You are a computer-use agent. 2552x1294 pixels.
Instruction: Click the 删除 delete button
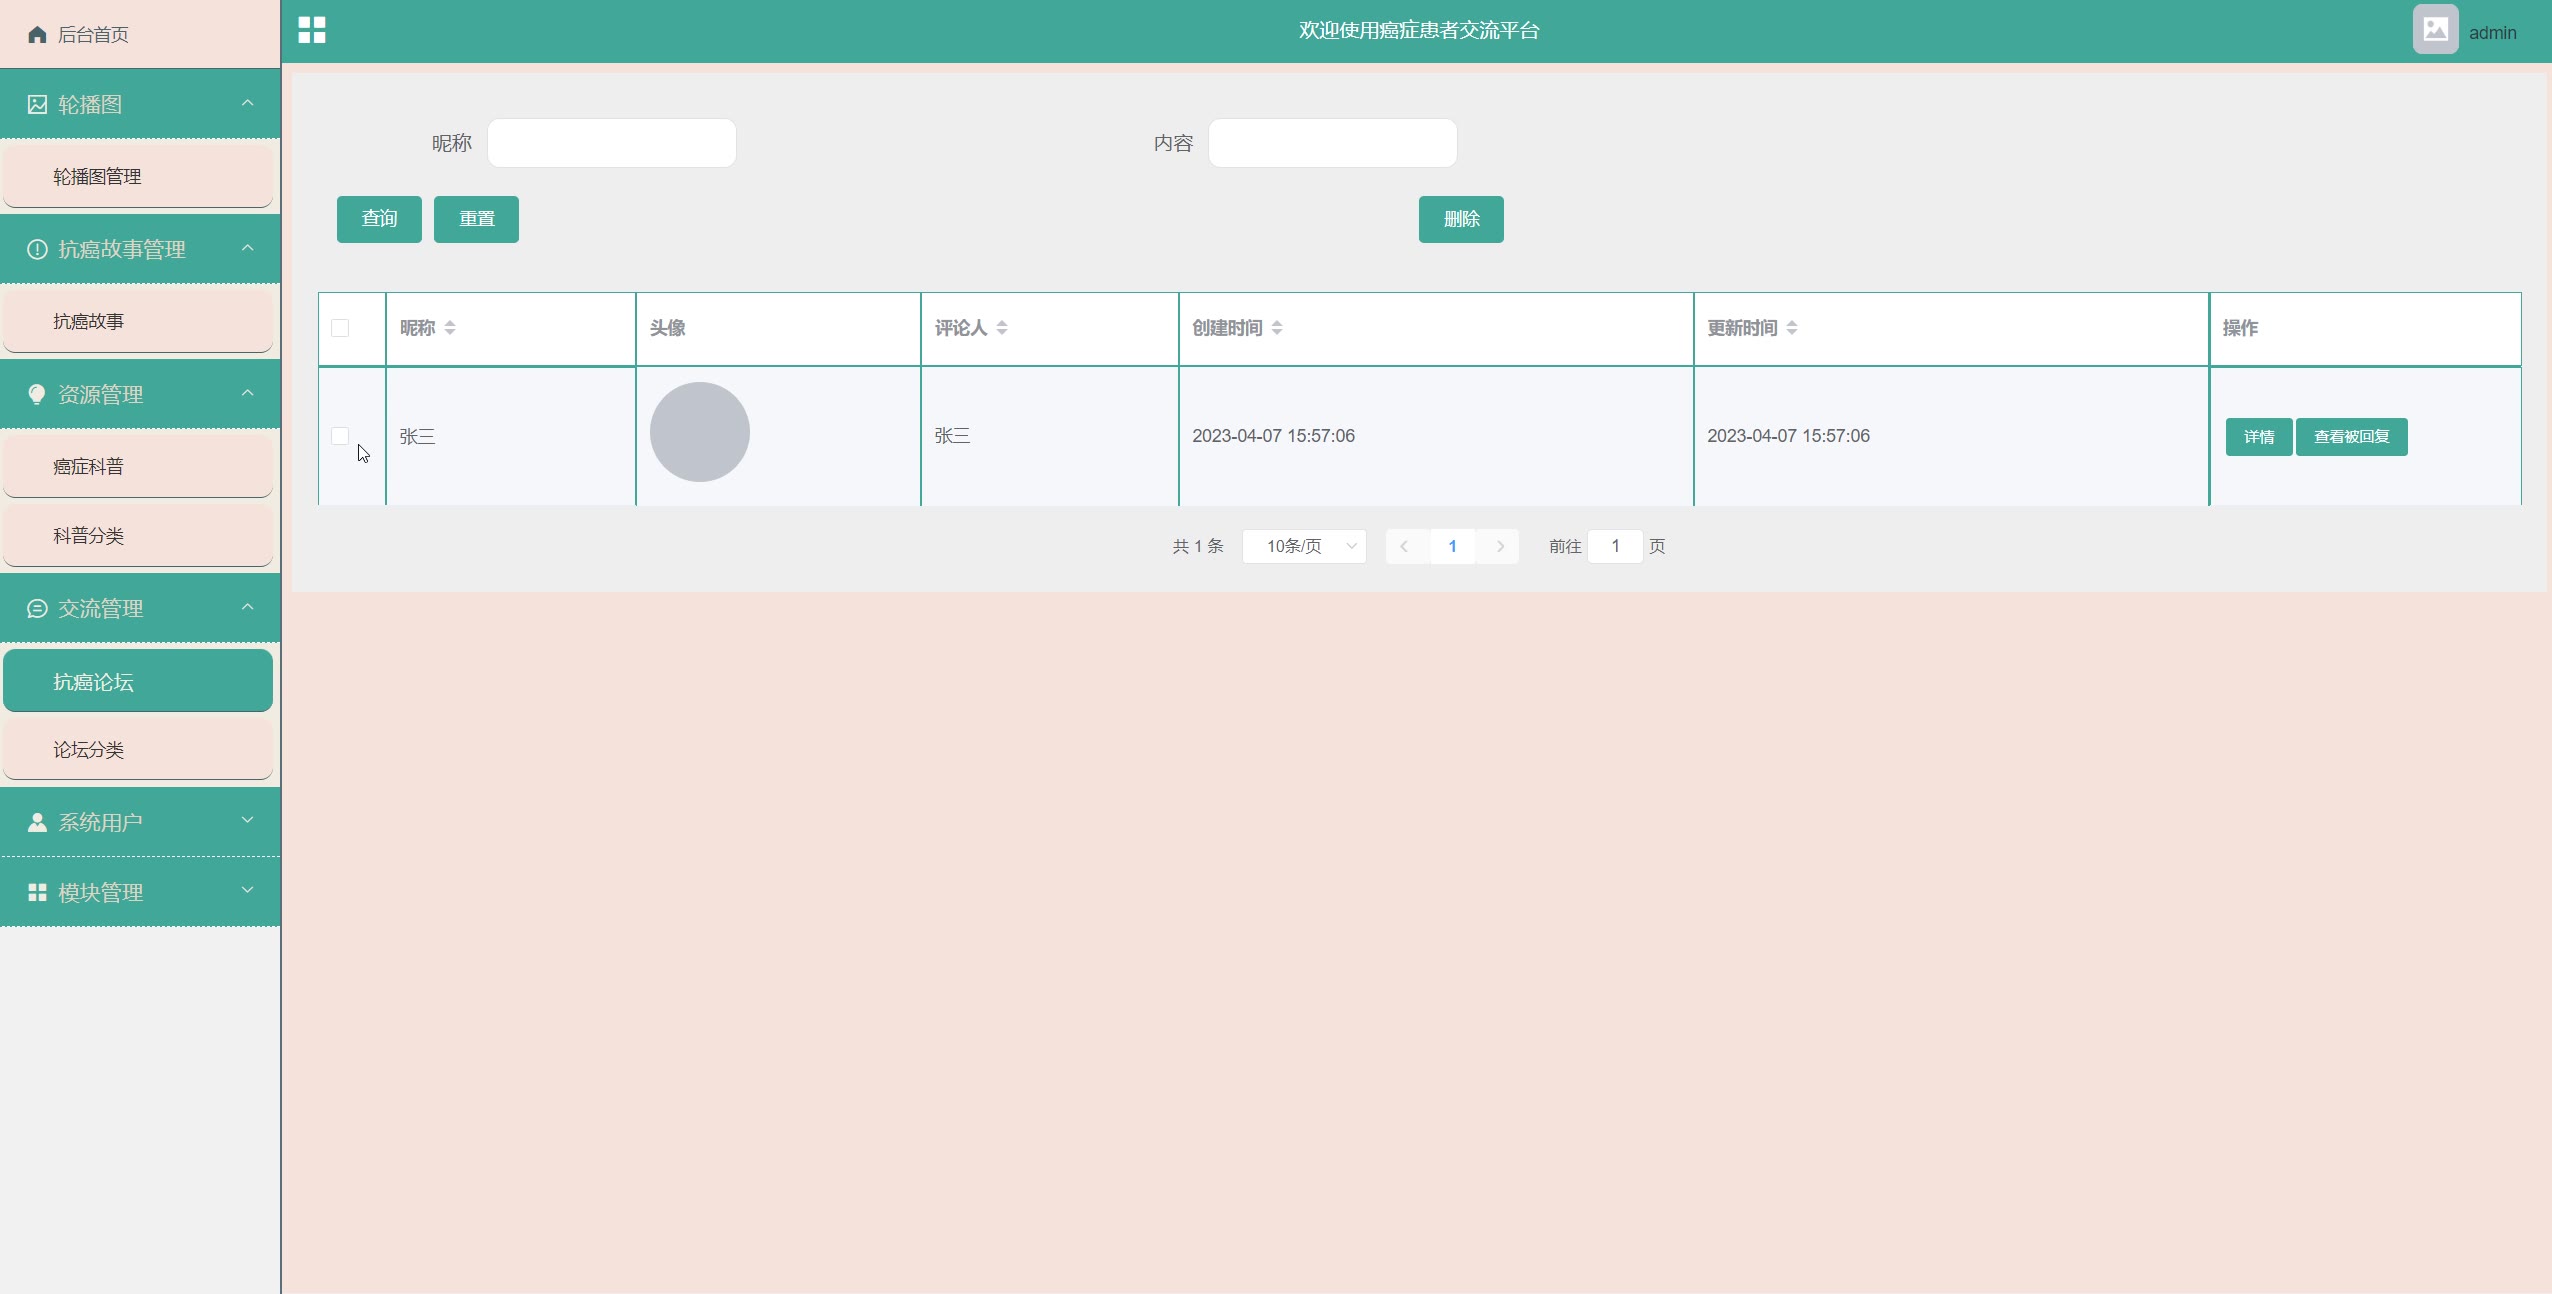point(1461,219)
